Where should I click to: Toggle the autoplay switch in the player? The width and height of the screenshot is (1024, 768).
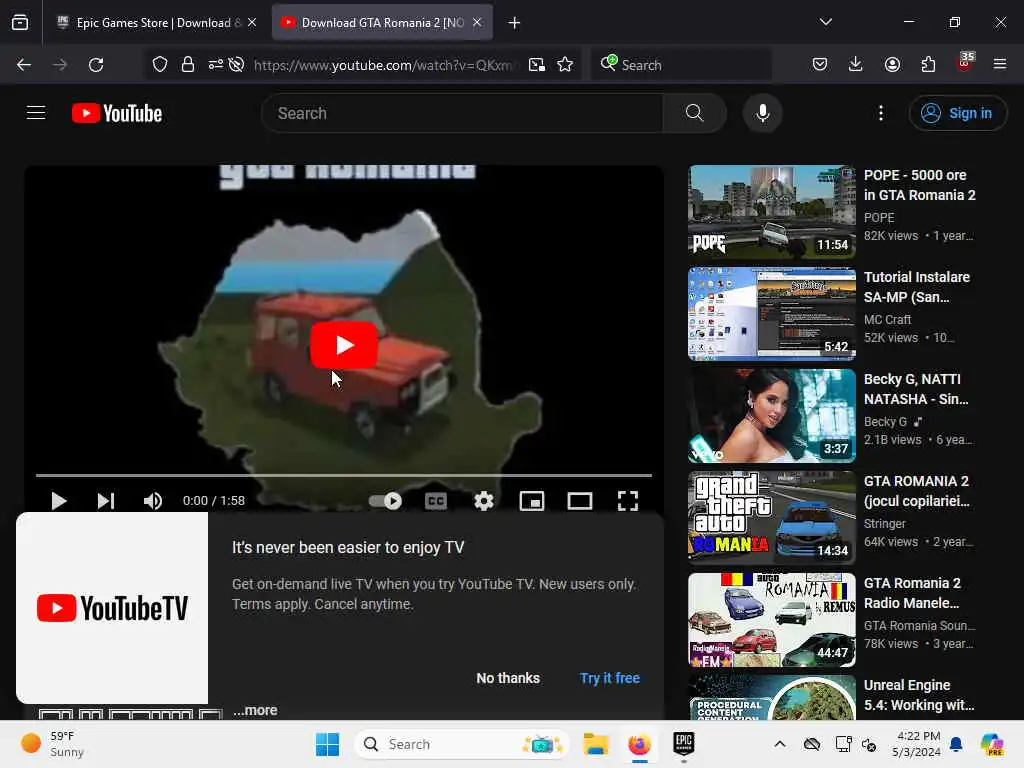[385, 501]
